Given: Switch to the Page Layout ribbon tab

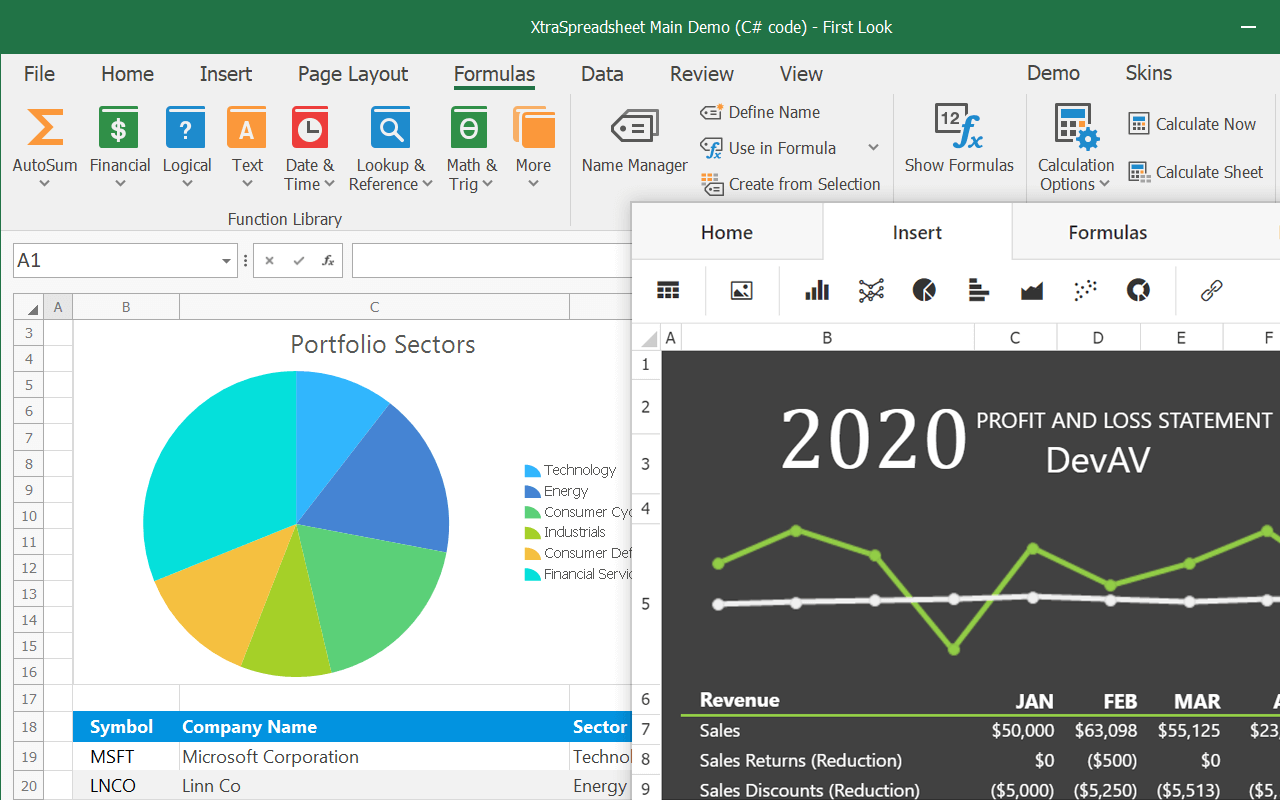Looking at the screenshot, I should click(x=352, y=74).
